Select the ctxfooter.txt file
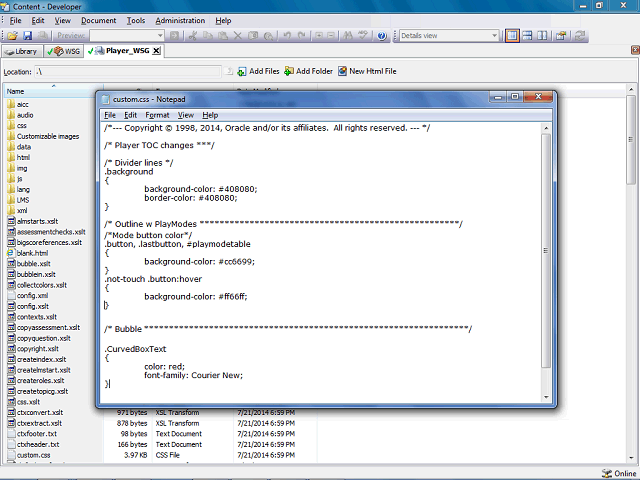The width and height of the screenshot is (640, 480). pos(32,433)
